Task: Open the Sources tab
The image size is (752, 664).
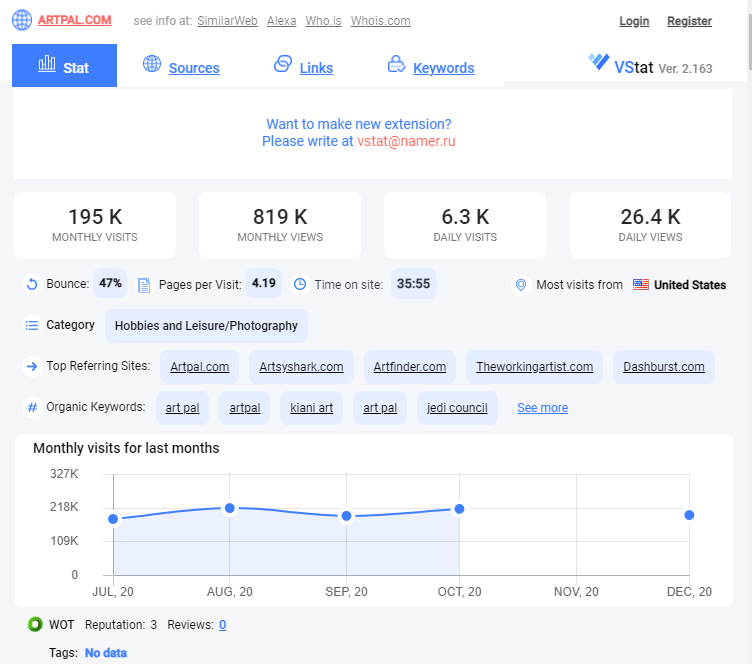Action: click(194, 68)
